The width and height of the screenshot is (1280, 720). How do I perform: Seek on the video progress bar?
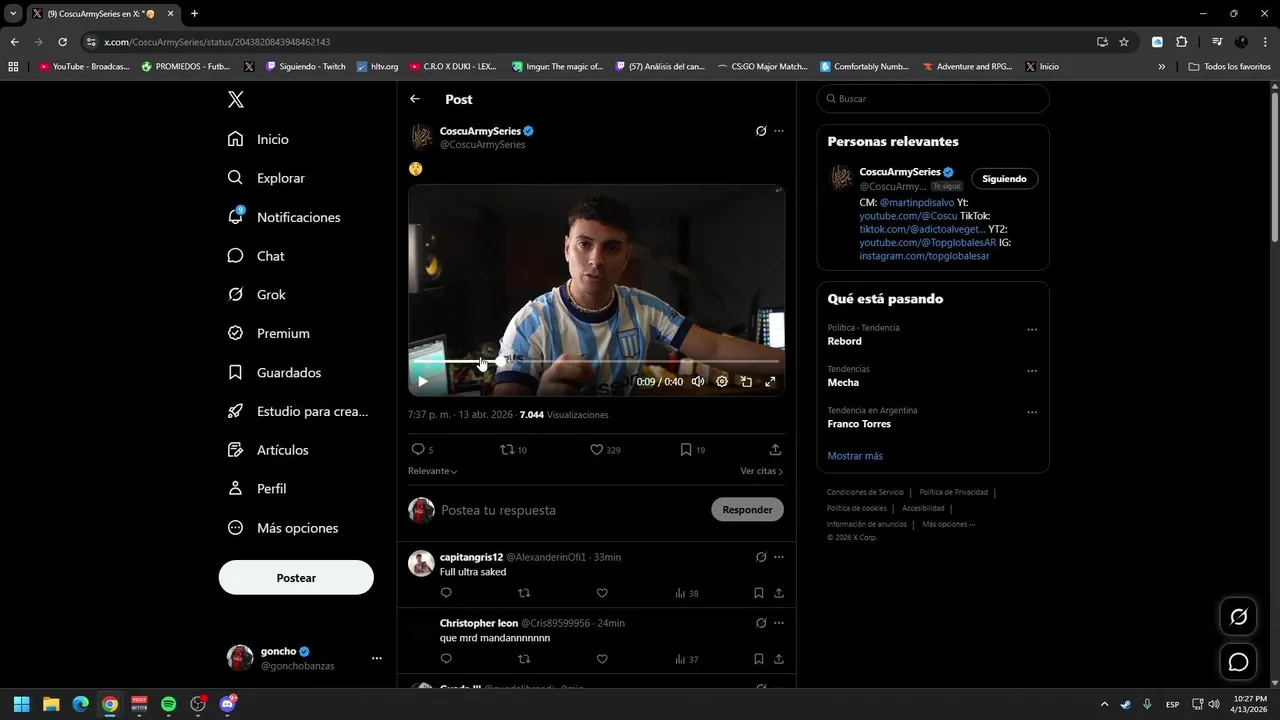coord(596,361)
